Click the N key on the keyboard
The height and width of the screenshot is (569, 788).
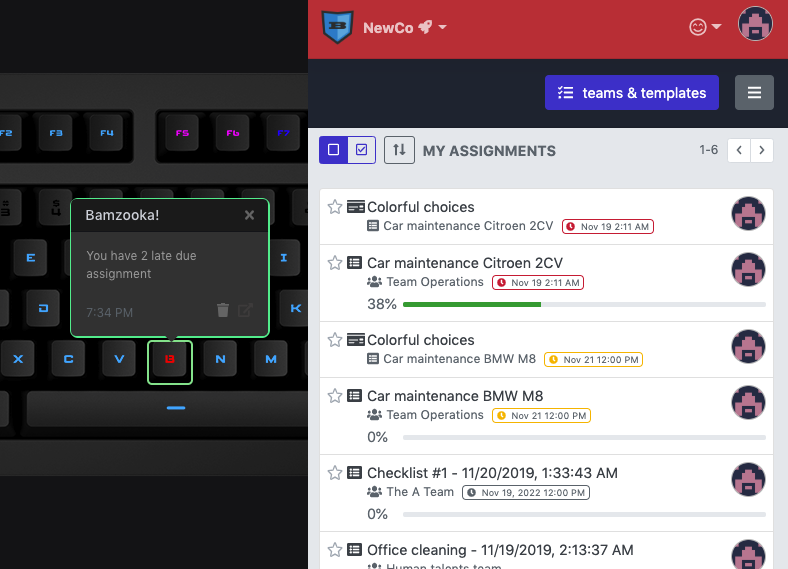220,359
